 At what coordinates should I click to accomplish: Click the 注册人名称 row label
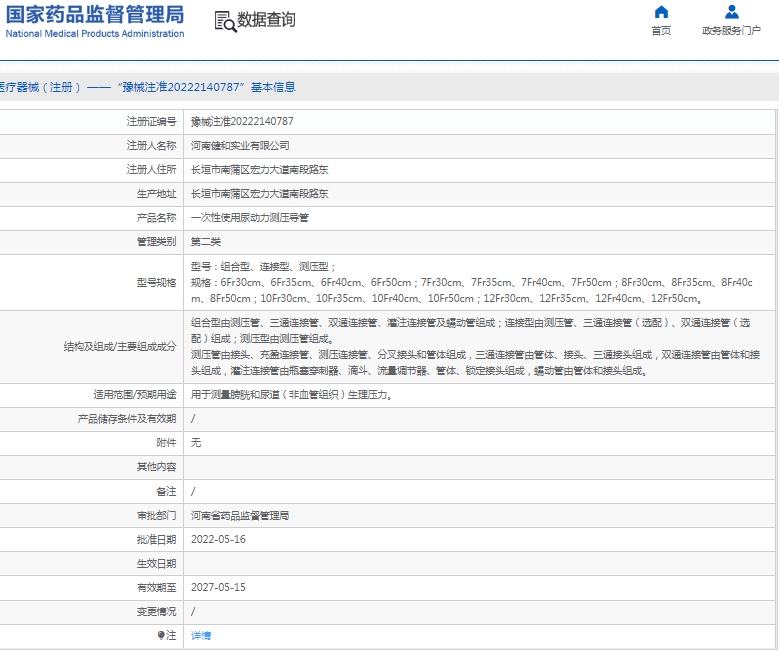(152, 146)
